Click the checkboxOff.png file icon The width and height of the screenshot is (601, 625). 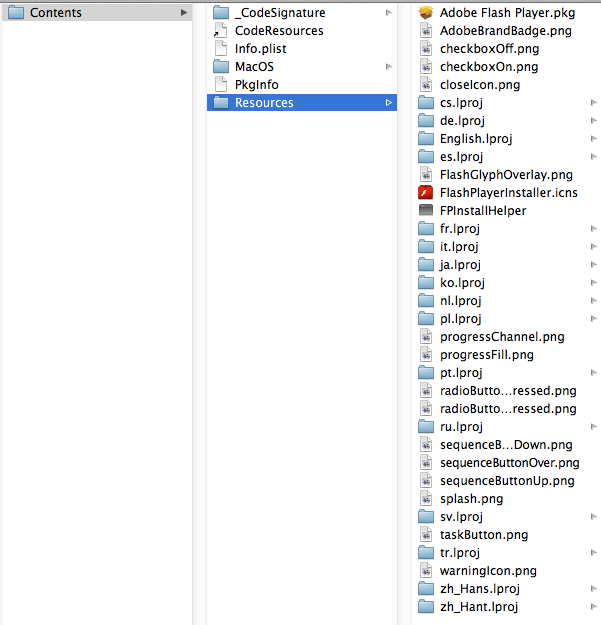pos(426,49)
